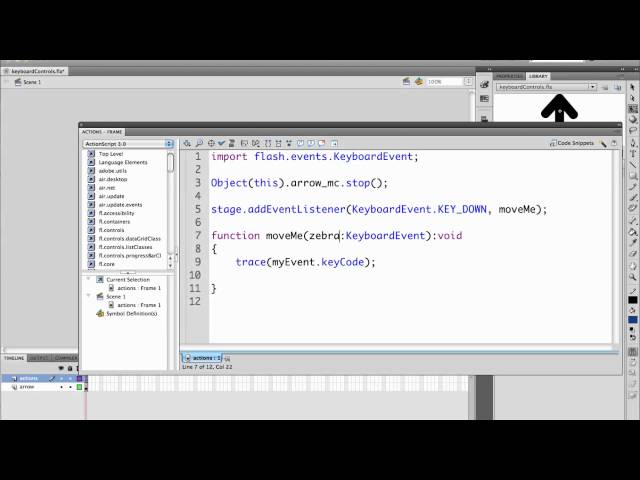
Task: Select the Pen tool
Action: tap(633, 143)
